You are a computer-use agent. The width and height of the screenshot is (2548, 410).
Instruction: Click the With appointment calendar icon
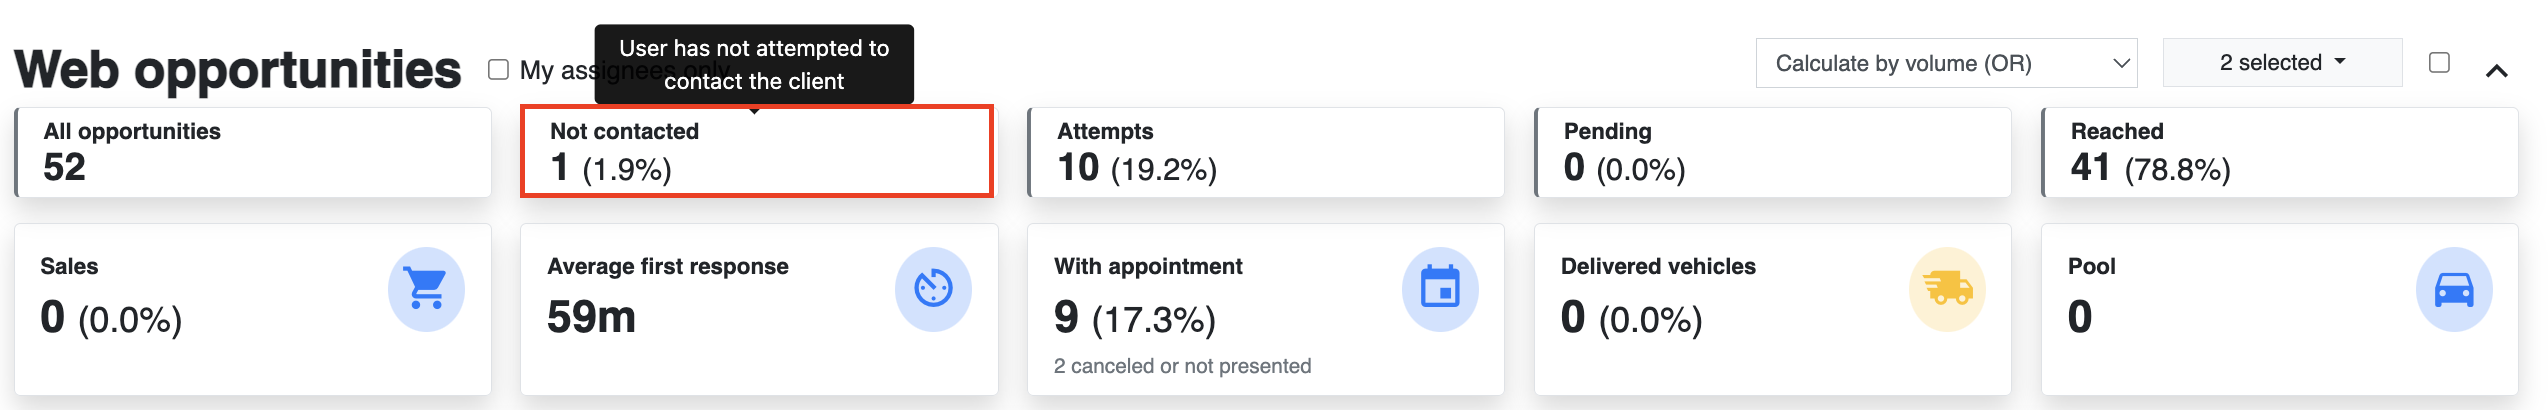1440,289
